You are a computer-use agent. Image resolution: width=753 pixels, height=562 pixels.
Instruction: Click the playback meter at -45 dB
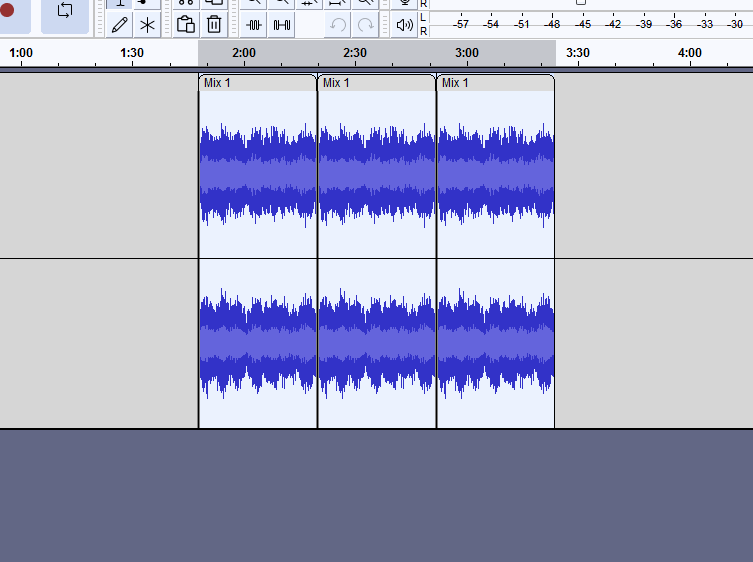click(583, 24)
